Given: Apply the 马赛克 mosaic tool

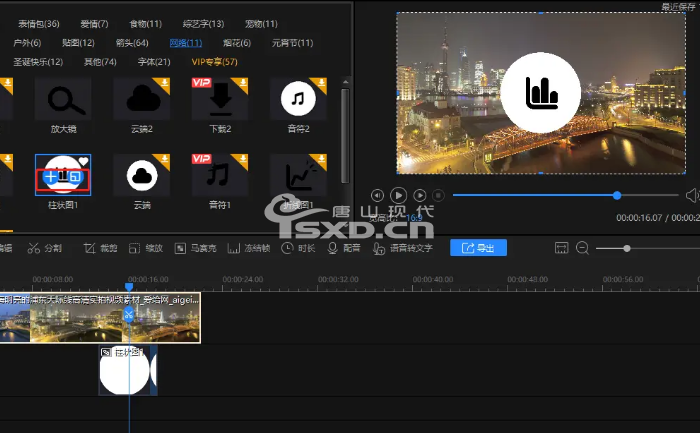Looking at the screenshot, I should pyautogui.click(x=196, y=248).
